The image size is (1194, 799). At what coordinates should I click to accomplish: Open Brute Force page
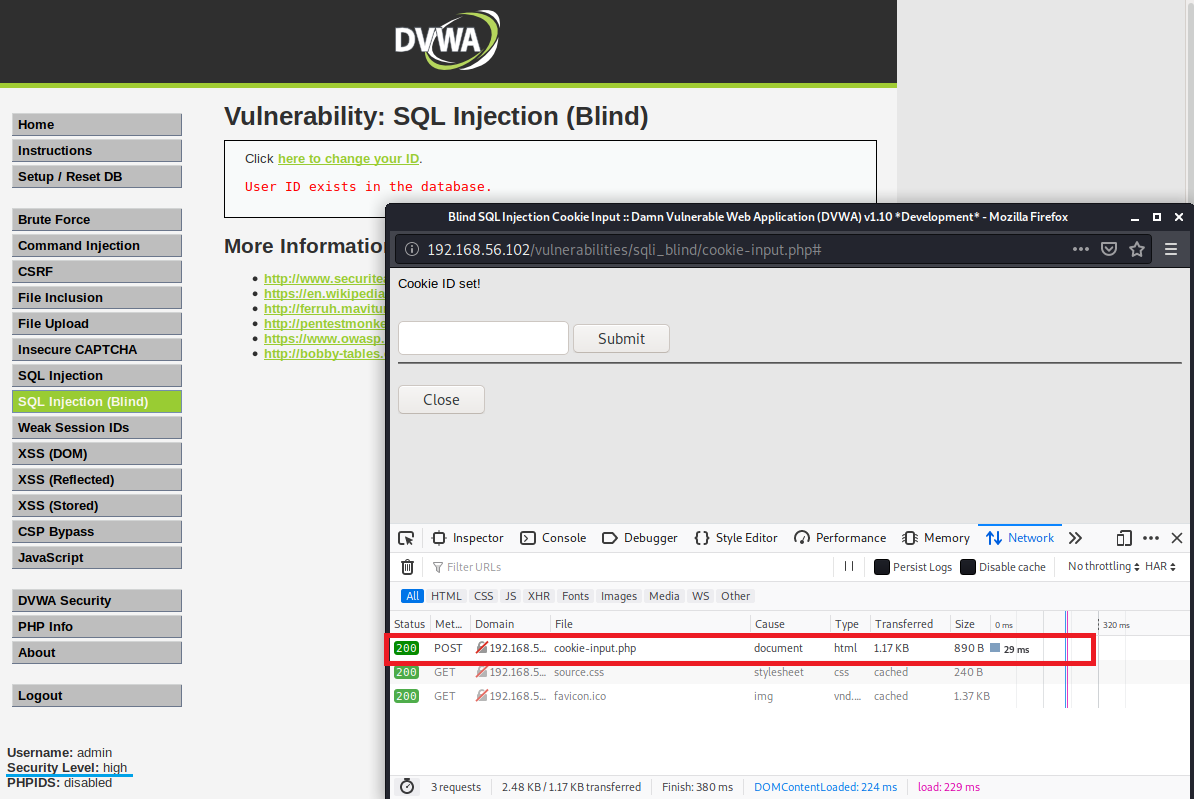click(97, 219)
